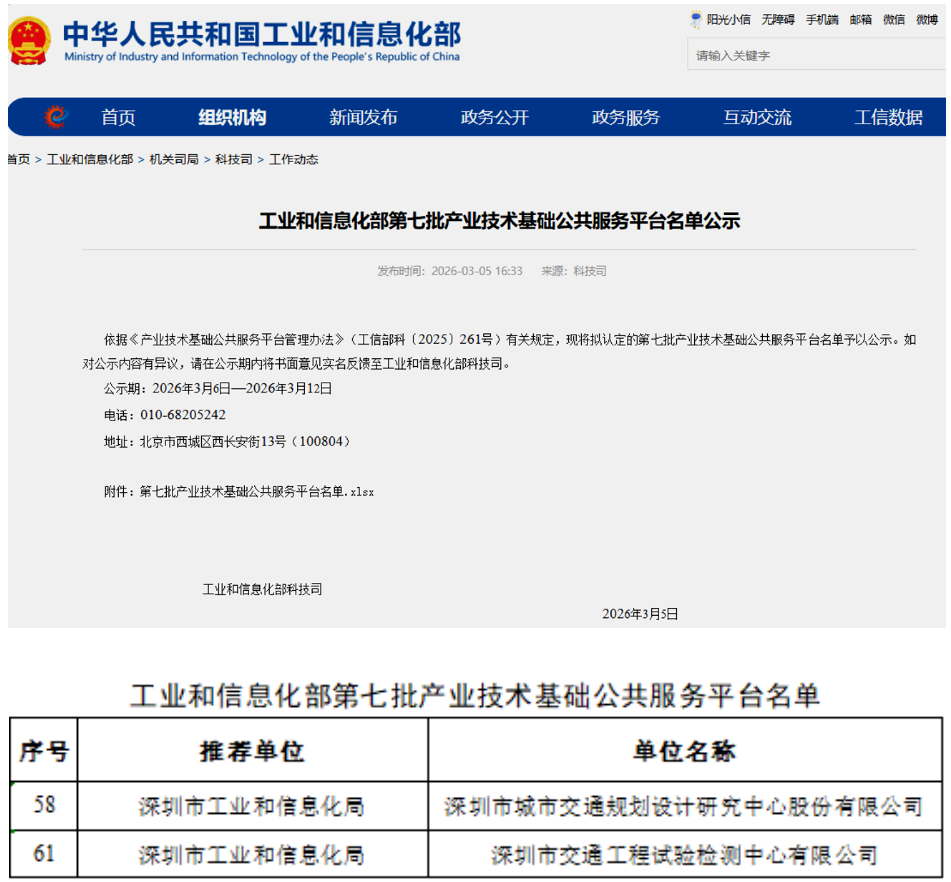951x882 pixels.
Task: Go to 科技司 in the breadcrumb
Action: pyautogui.click(x=234, y=160)
